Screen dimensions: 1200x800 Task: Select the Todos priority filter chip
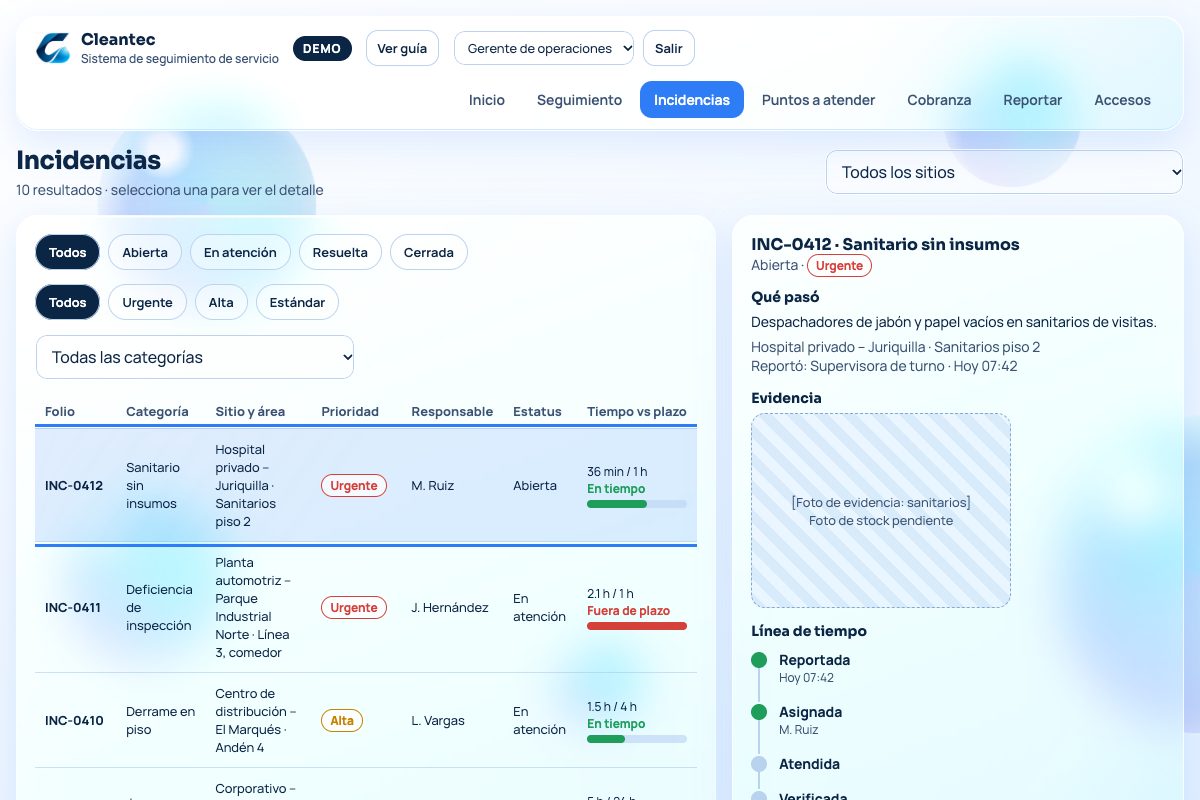(x=68, y=302)
